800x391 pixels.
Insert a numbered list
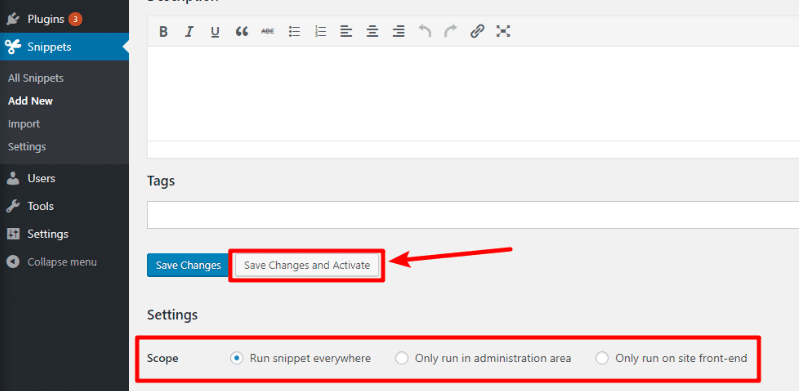pos(320,32)
